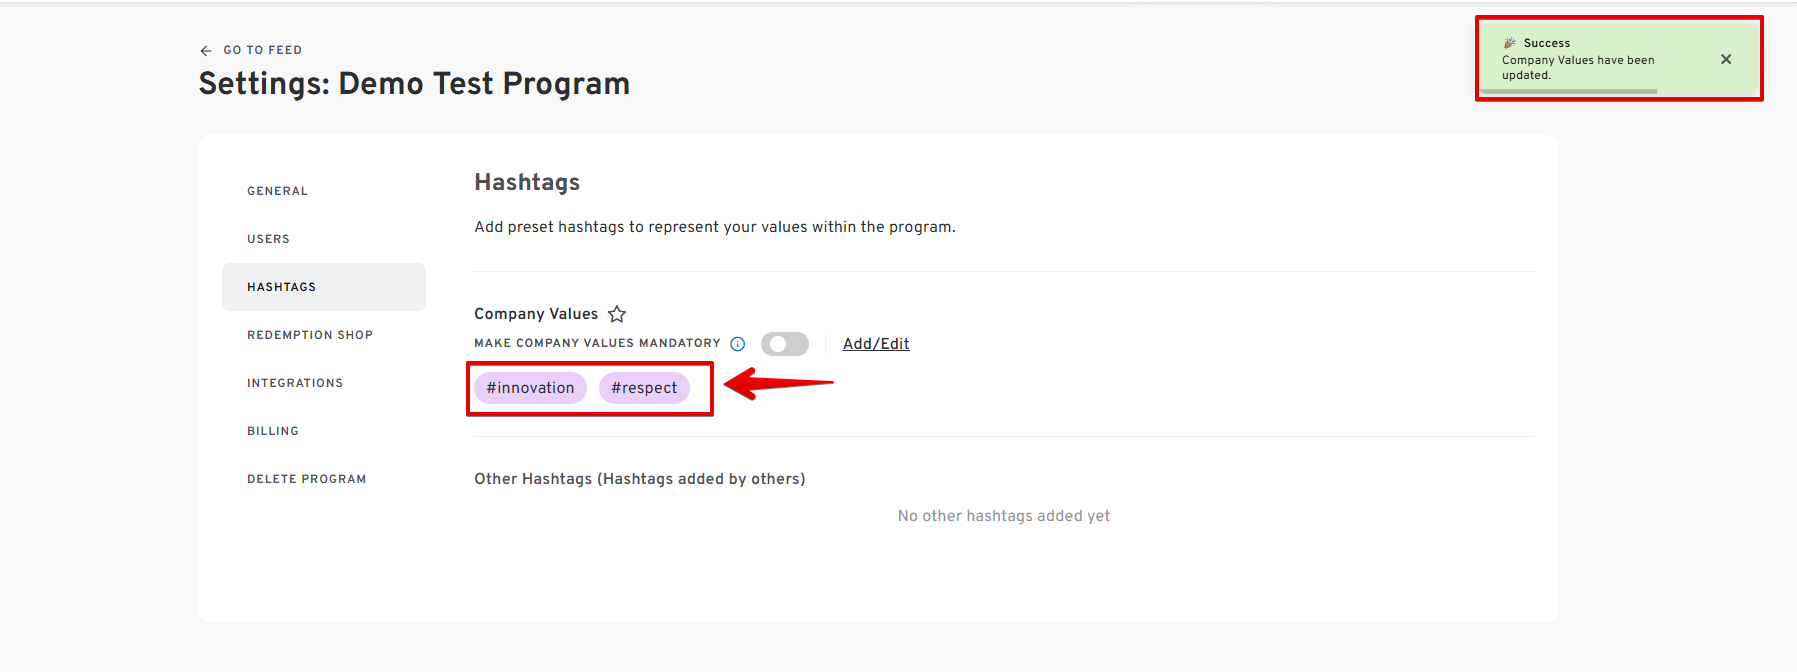The image size is (1797, 672).
Task: Dismiss the Success notification with the X
Action: [1725, 59]
